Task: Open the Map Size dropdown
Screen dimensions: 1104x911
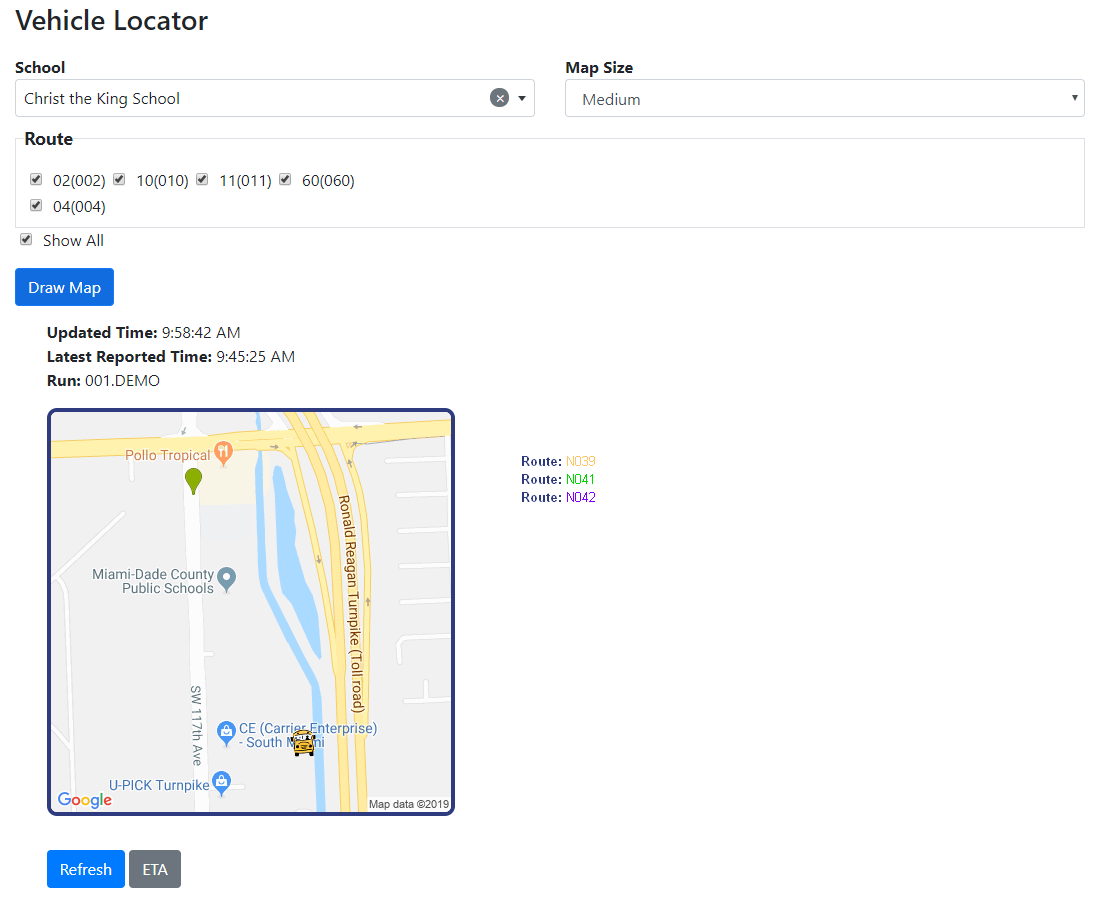Action: click(x=824, y=99)
